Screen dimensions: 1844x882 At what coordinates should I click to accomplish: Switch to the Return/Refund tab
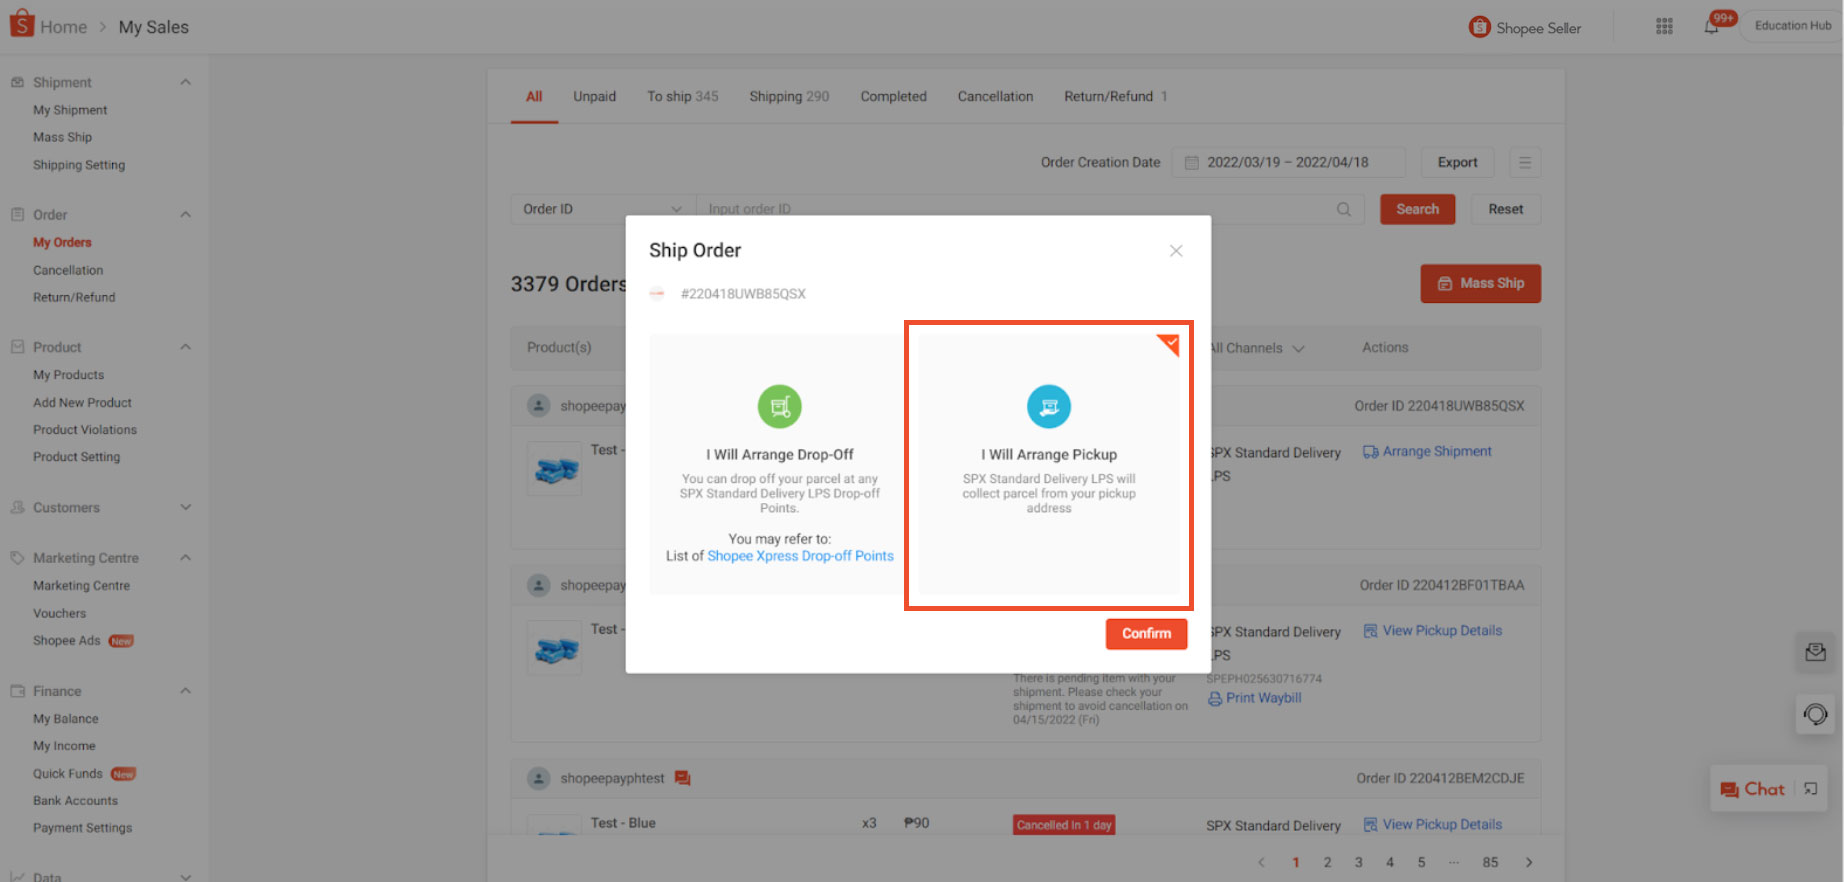1115,97
